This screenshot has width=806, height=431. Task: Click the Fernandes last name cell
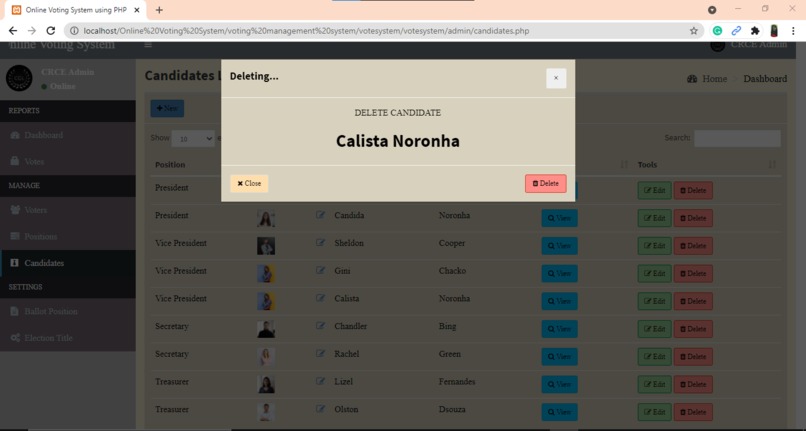click(x=457, y=382)
